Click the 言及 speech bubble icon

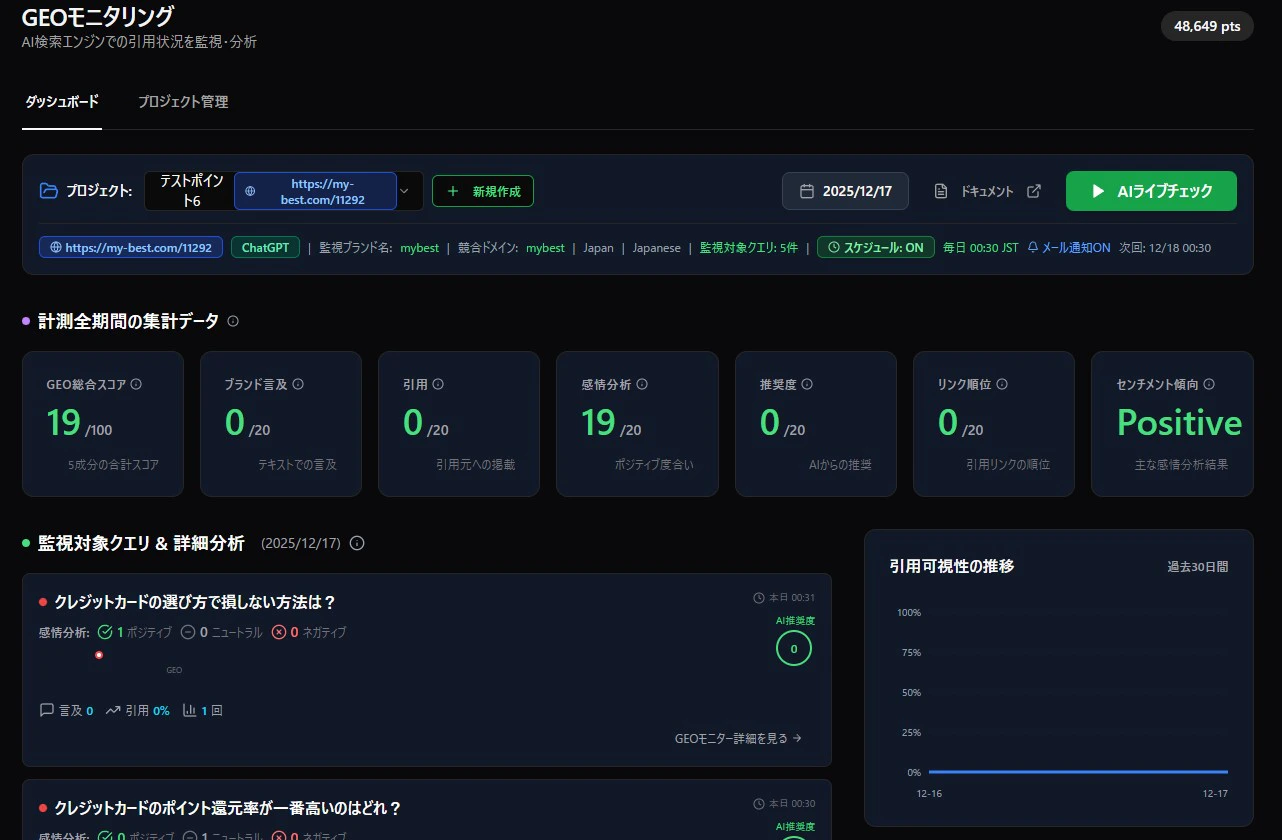click(x=47, y=710)
